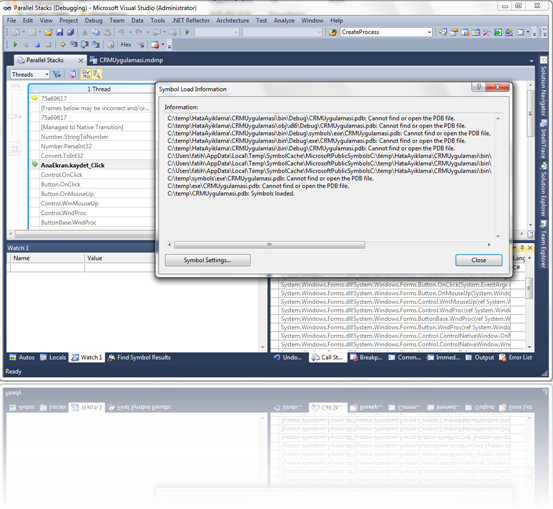Switch to CRMUygulamasi.mdmp tab
This screenshot has width=553, height=509.
click(x=126, y=60)
